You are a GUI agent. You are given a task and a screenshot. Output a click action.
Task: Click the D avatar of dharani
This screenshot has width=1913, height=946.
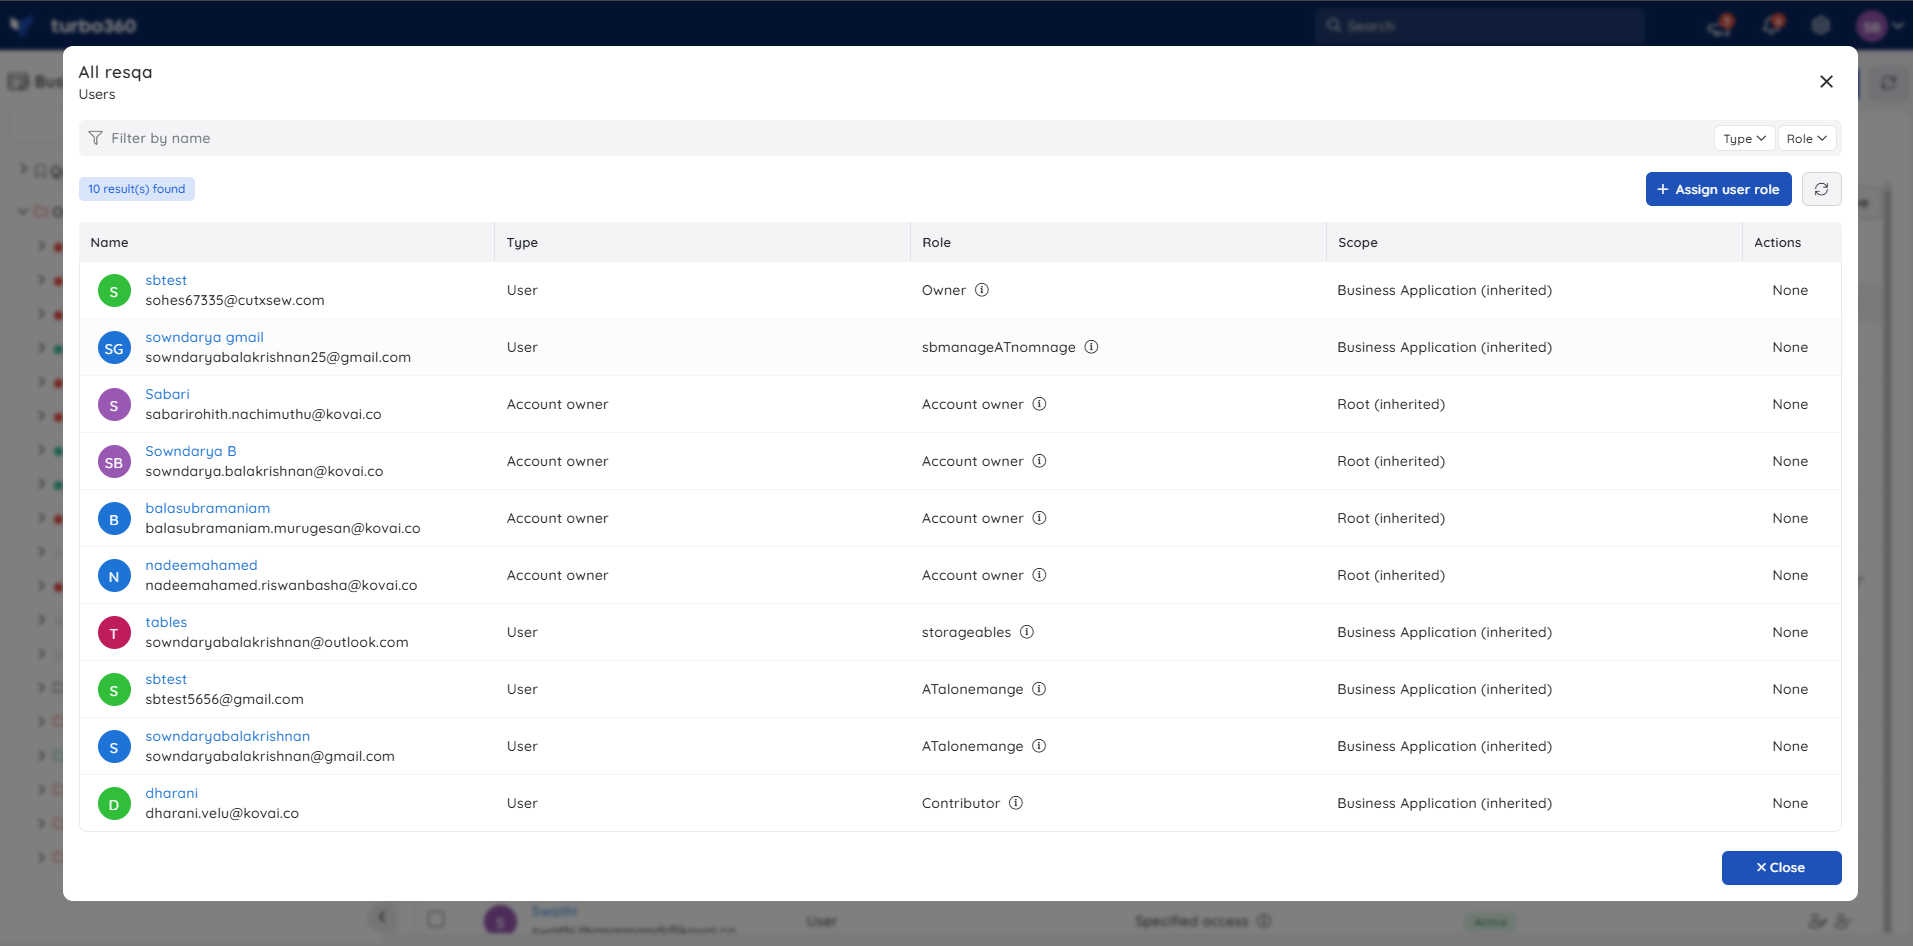114,804
